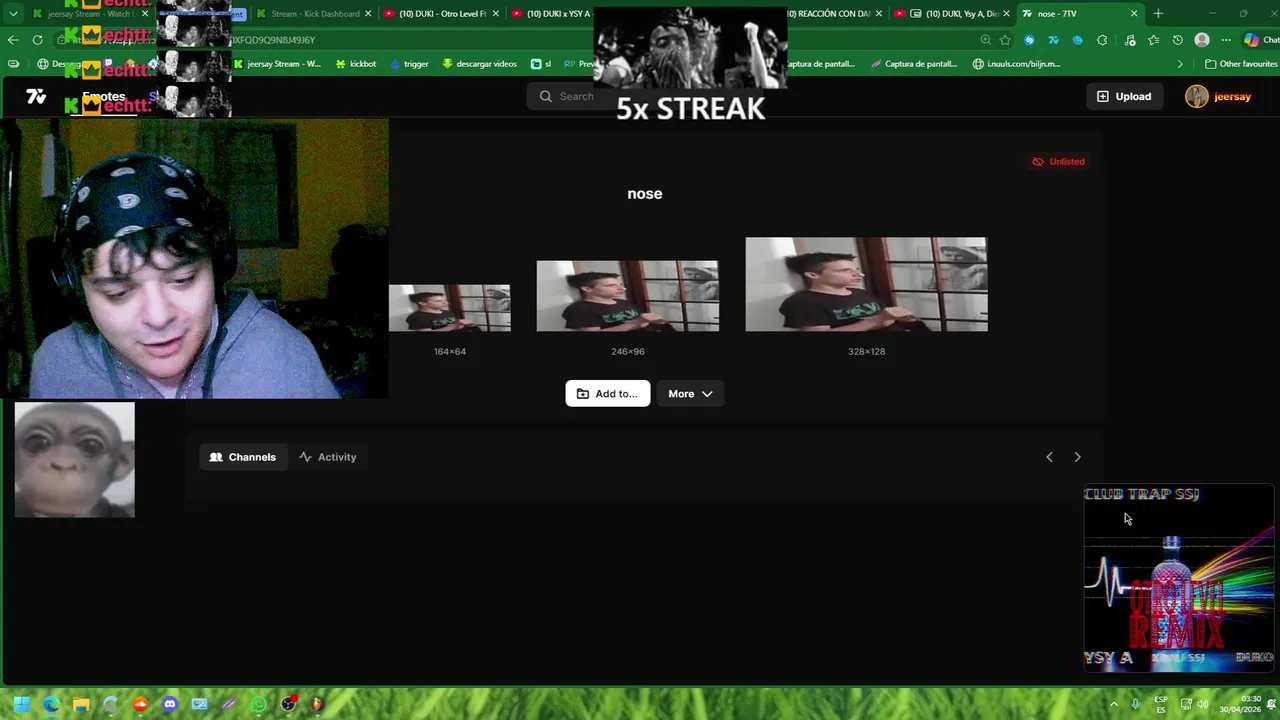This screenshot has width=1280, height=720.
Task: Open the browser profile avatar
Action: pyautogui.click(x=1202, y=40)
